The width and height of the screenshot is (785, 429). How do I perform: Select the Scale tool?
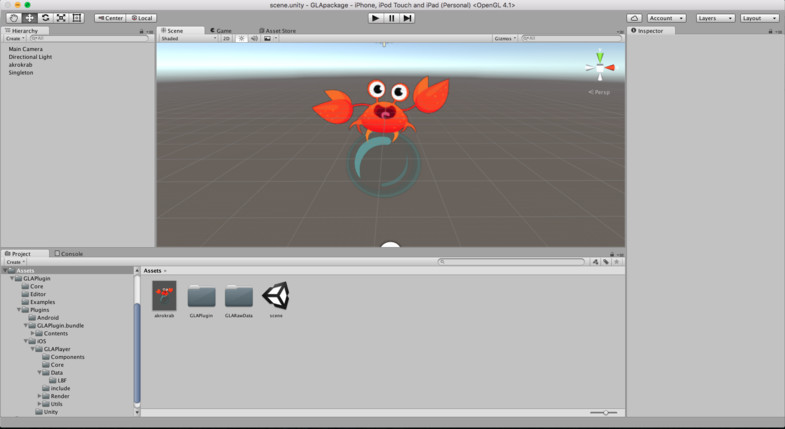61,18
